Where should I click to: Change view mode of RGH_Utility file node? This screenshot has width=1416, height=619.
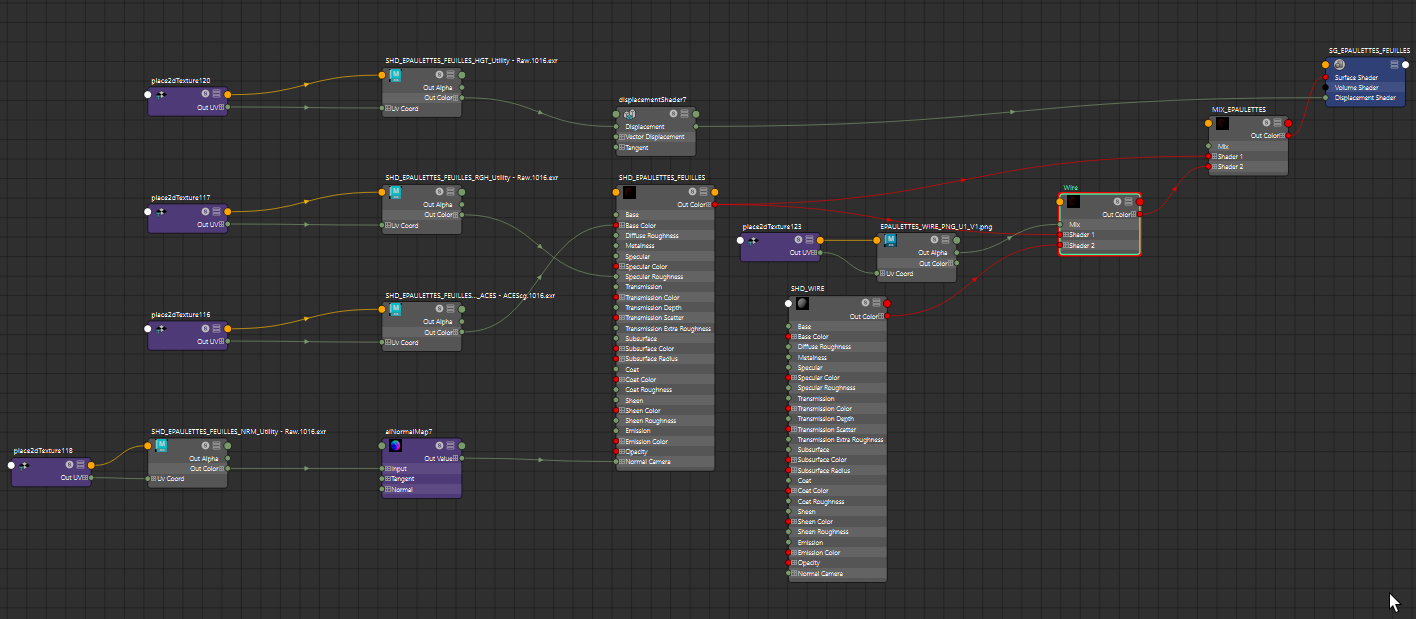tap(450, 192)
